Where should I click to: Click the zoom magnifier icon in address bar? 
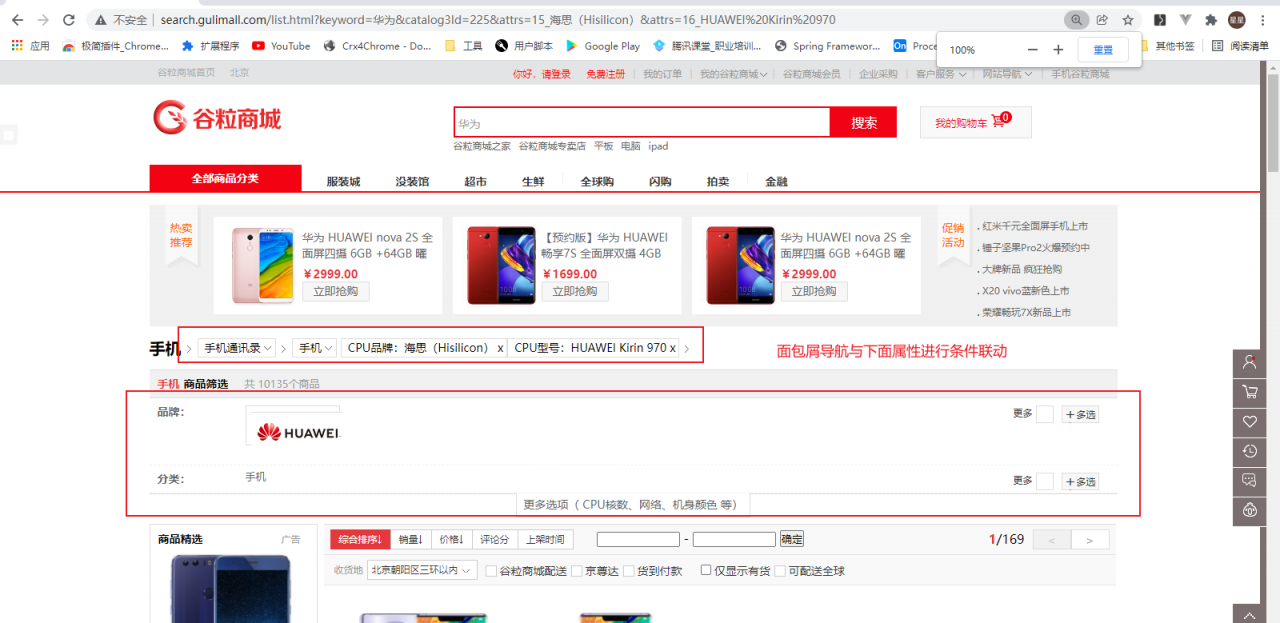coord(1076,20)
